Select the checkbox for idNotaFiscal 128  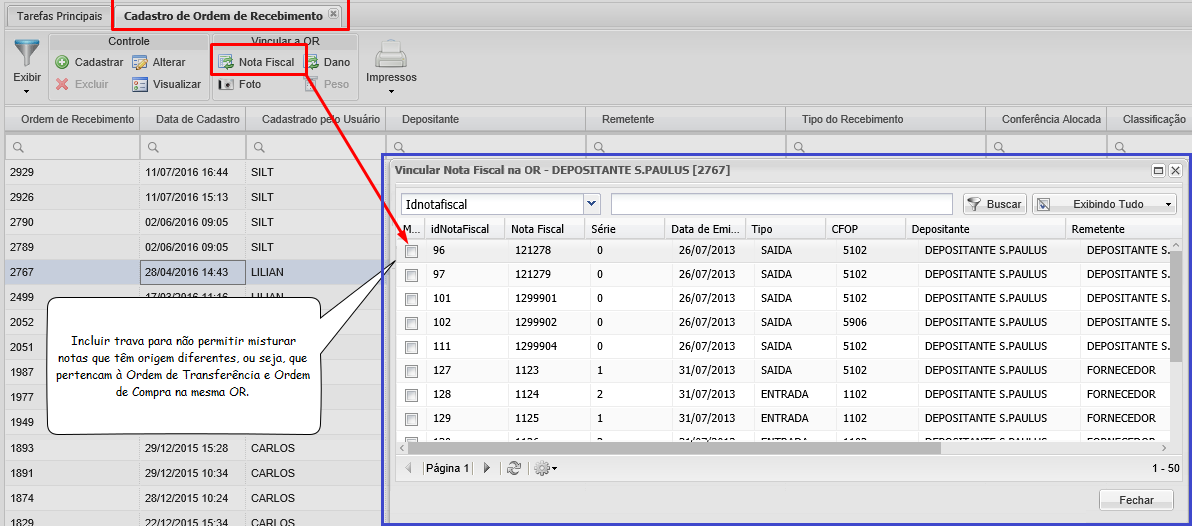pos(411,395)
